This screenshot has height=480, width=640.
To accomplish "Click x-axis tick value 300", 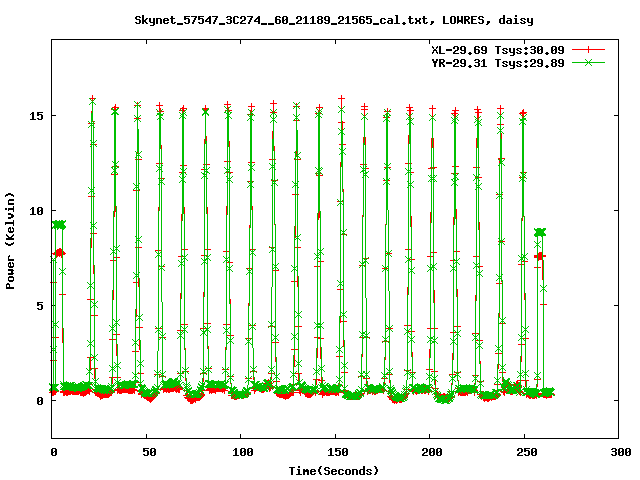I will [621, 452].
